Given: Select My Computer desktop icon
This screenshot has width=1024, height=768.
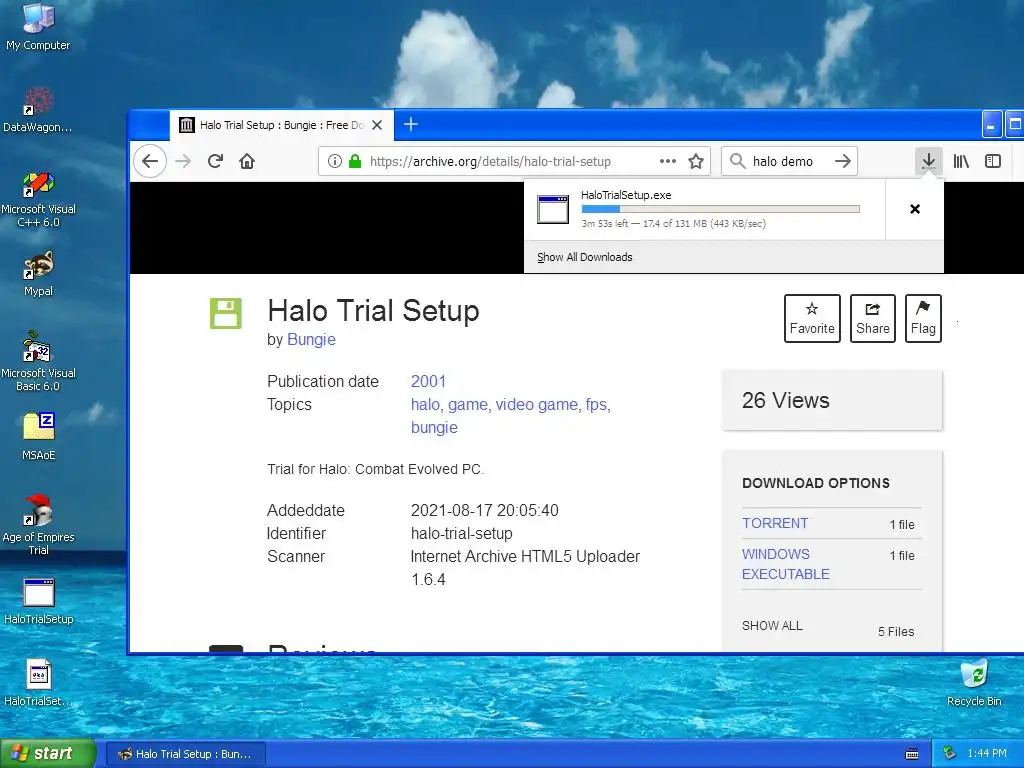Looking at the screenshot, I should pyautogui.click(x=38, y=27).
